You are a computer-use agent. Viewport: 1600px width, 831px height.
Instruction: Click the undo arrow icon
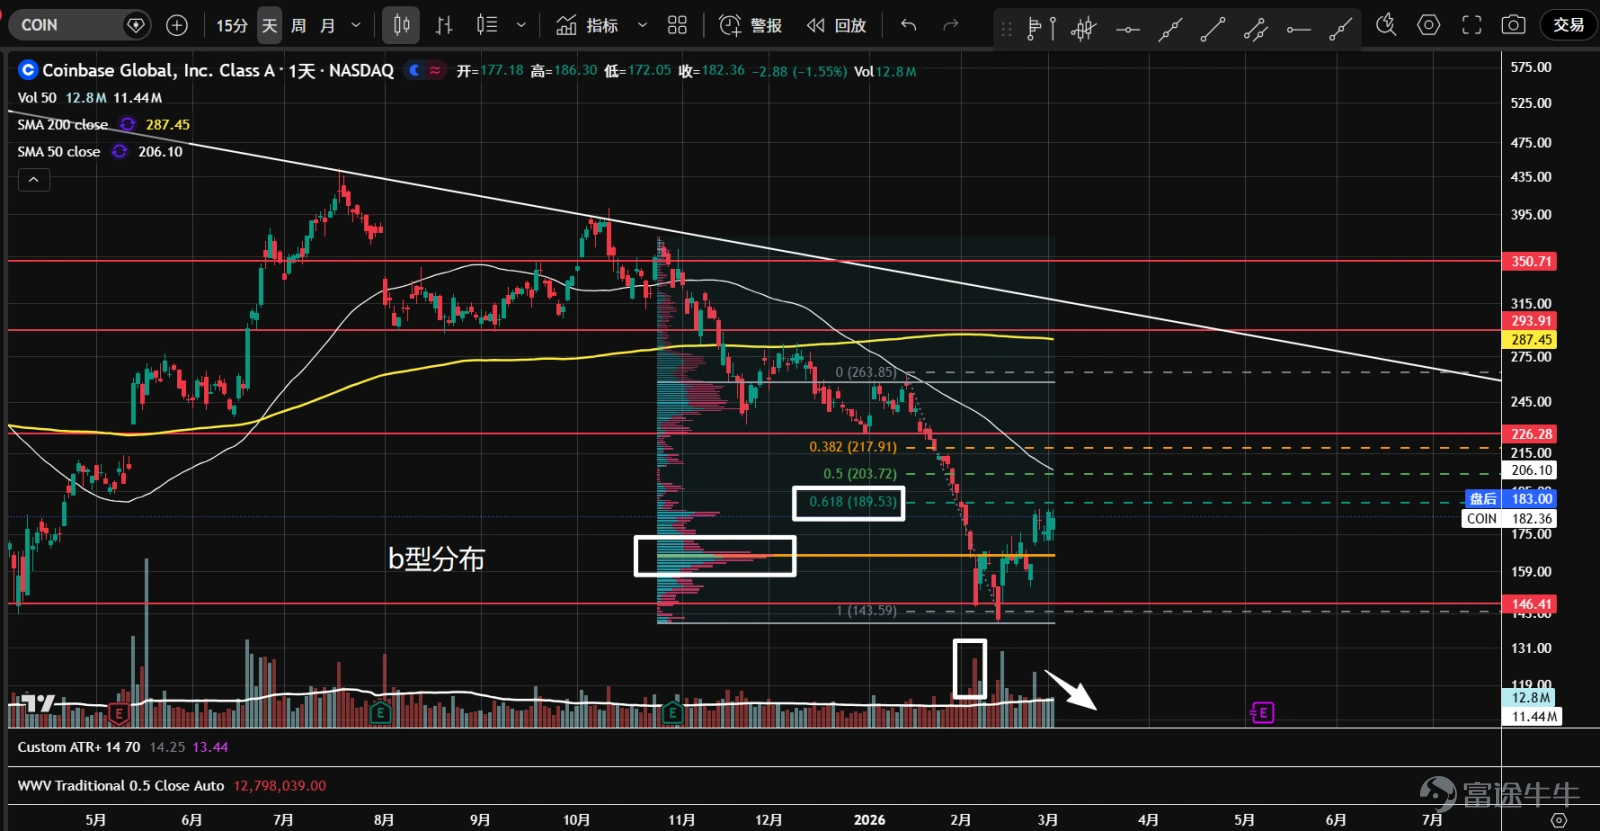[908, 25]
